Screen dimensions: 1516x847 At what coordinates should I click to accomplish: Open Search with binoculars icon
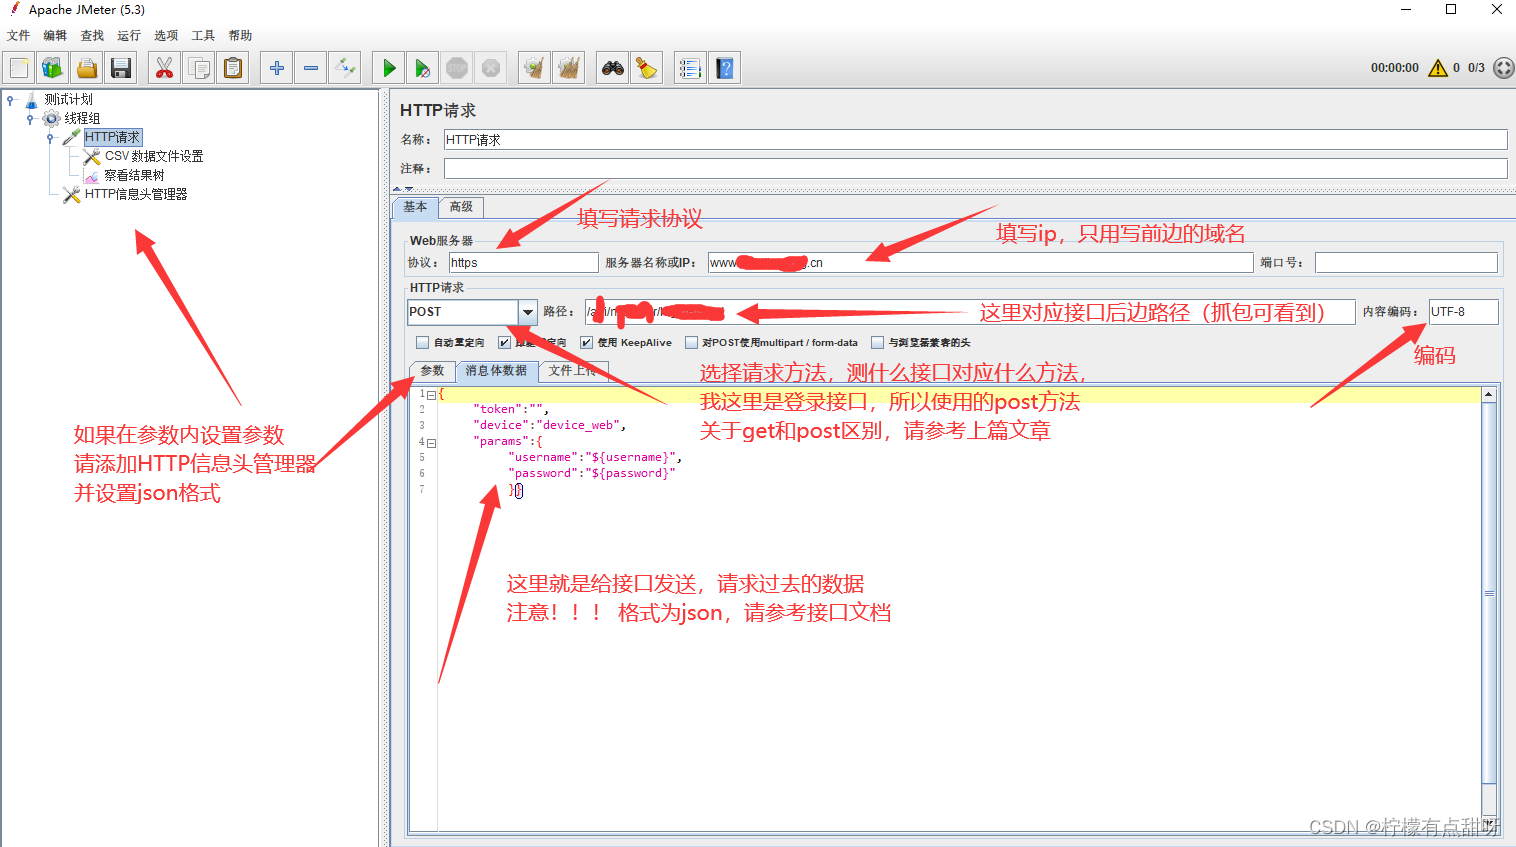coord(612,68)
